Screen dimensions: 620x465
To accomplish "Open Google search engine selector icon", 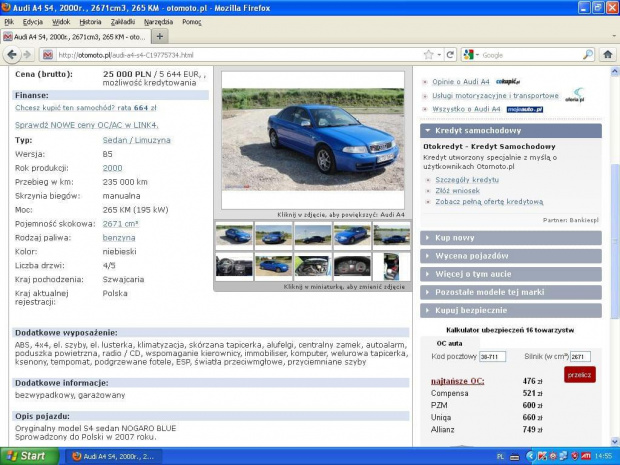I will [469, 55].
